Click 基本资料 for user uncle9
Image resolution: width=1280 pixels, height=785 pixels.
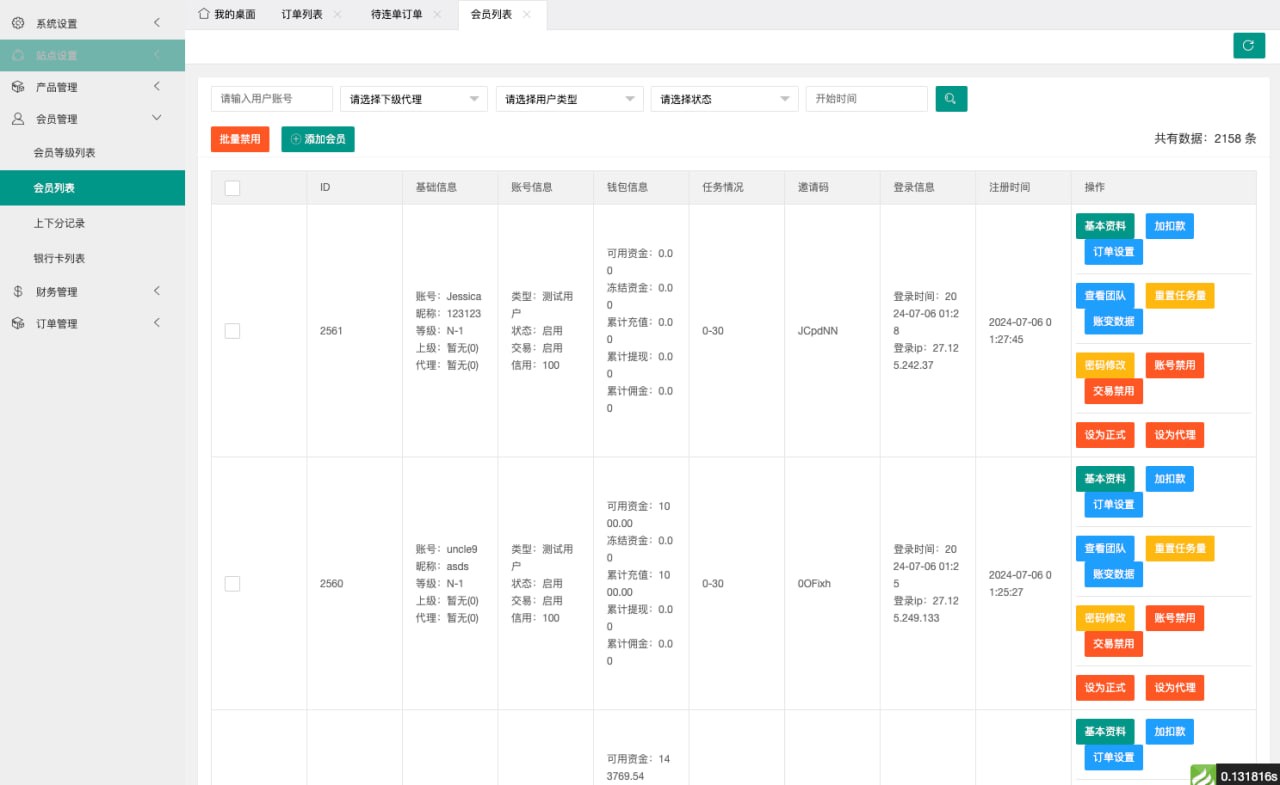point(1105,479)
